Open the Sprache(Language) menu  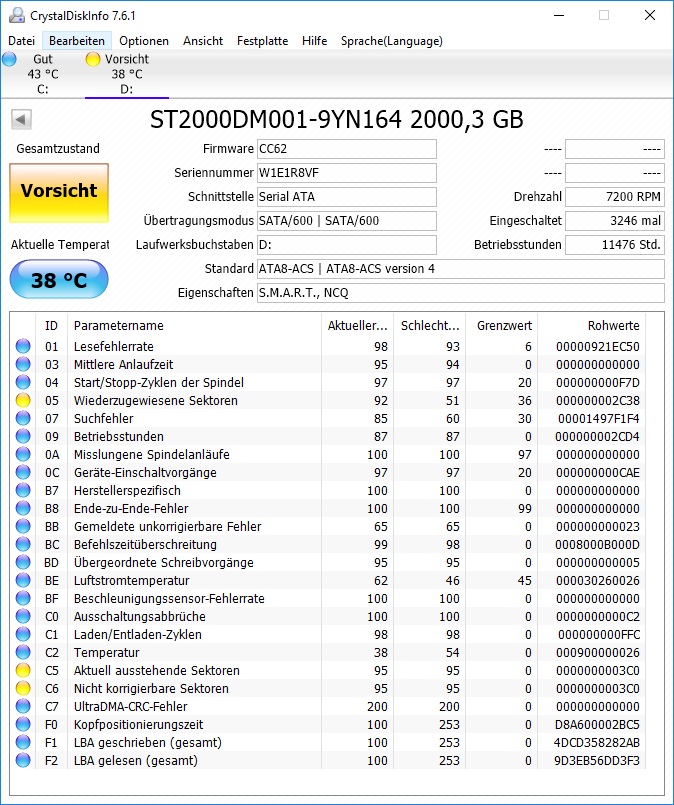[392, 41]
